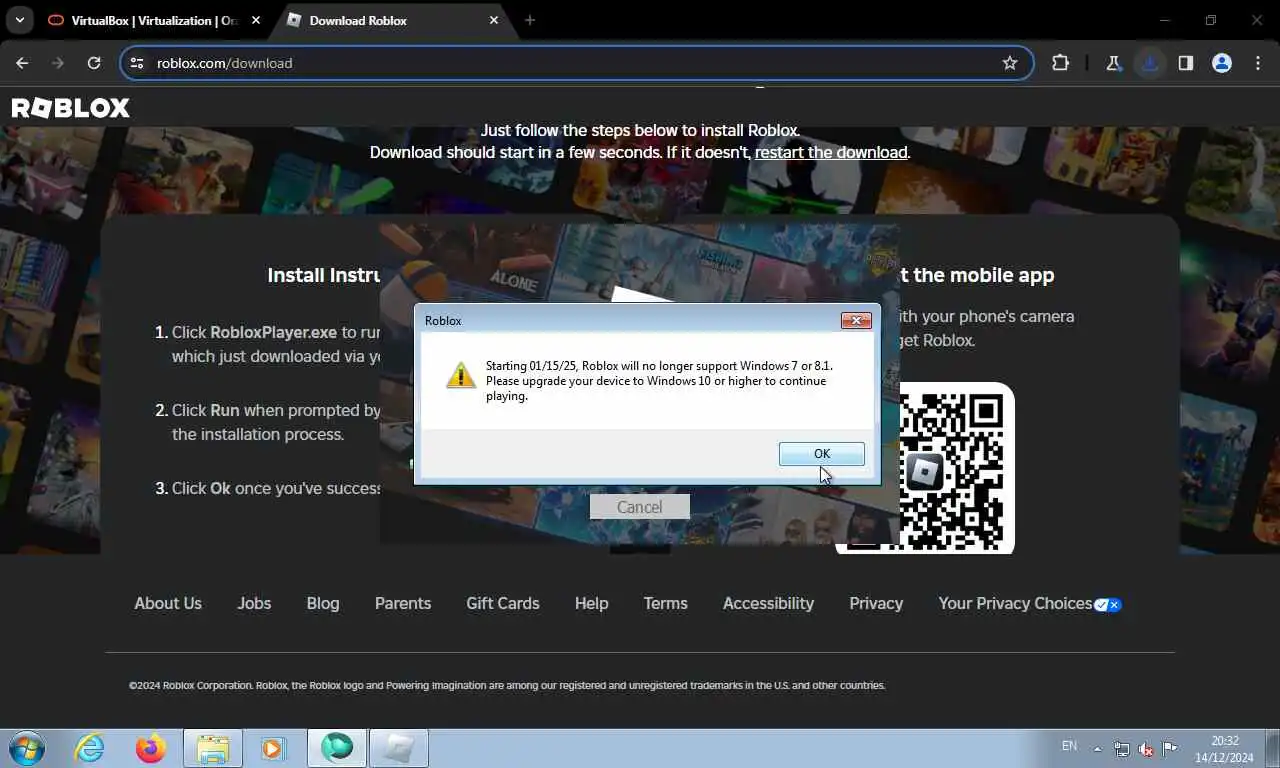Open the About Us footer link

click(x=168, y=603)
